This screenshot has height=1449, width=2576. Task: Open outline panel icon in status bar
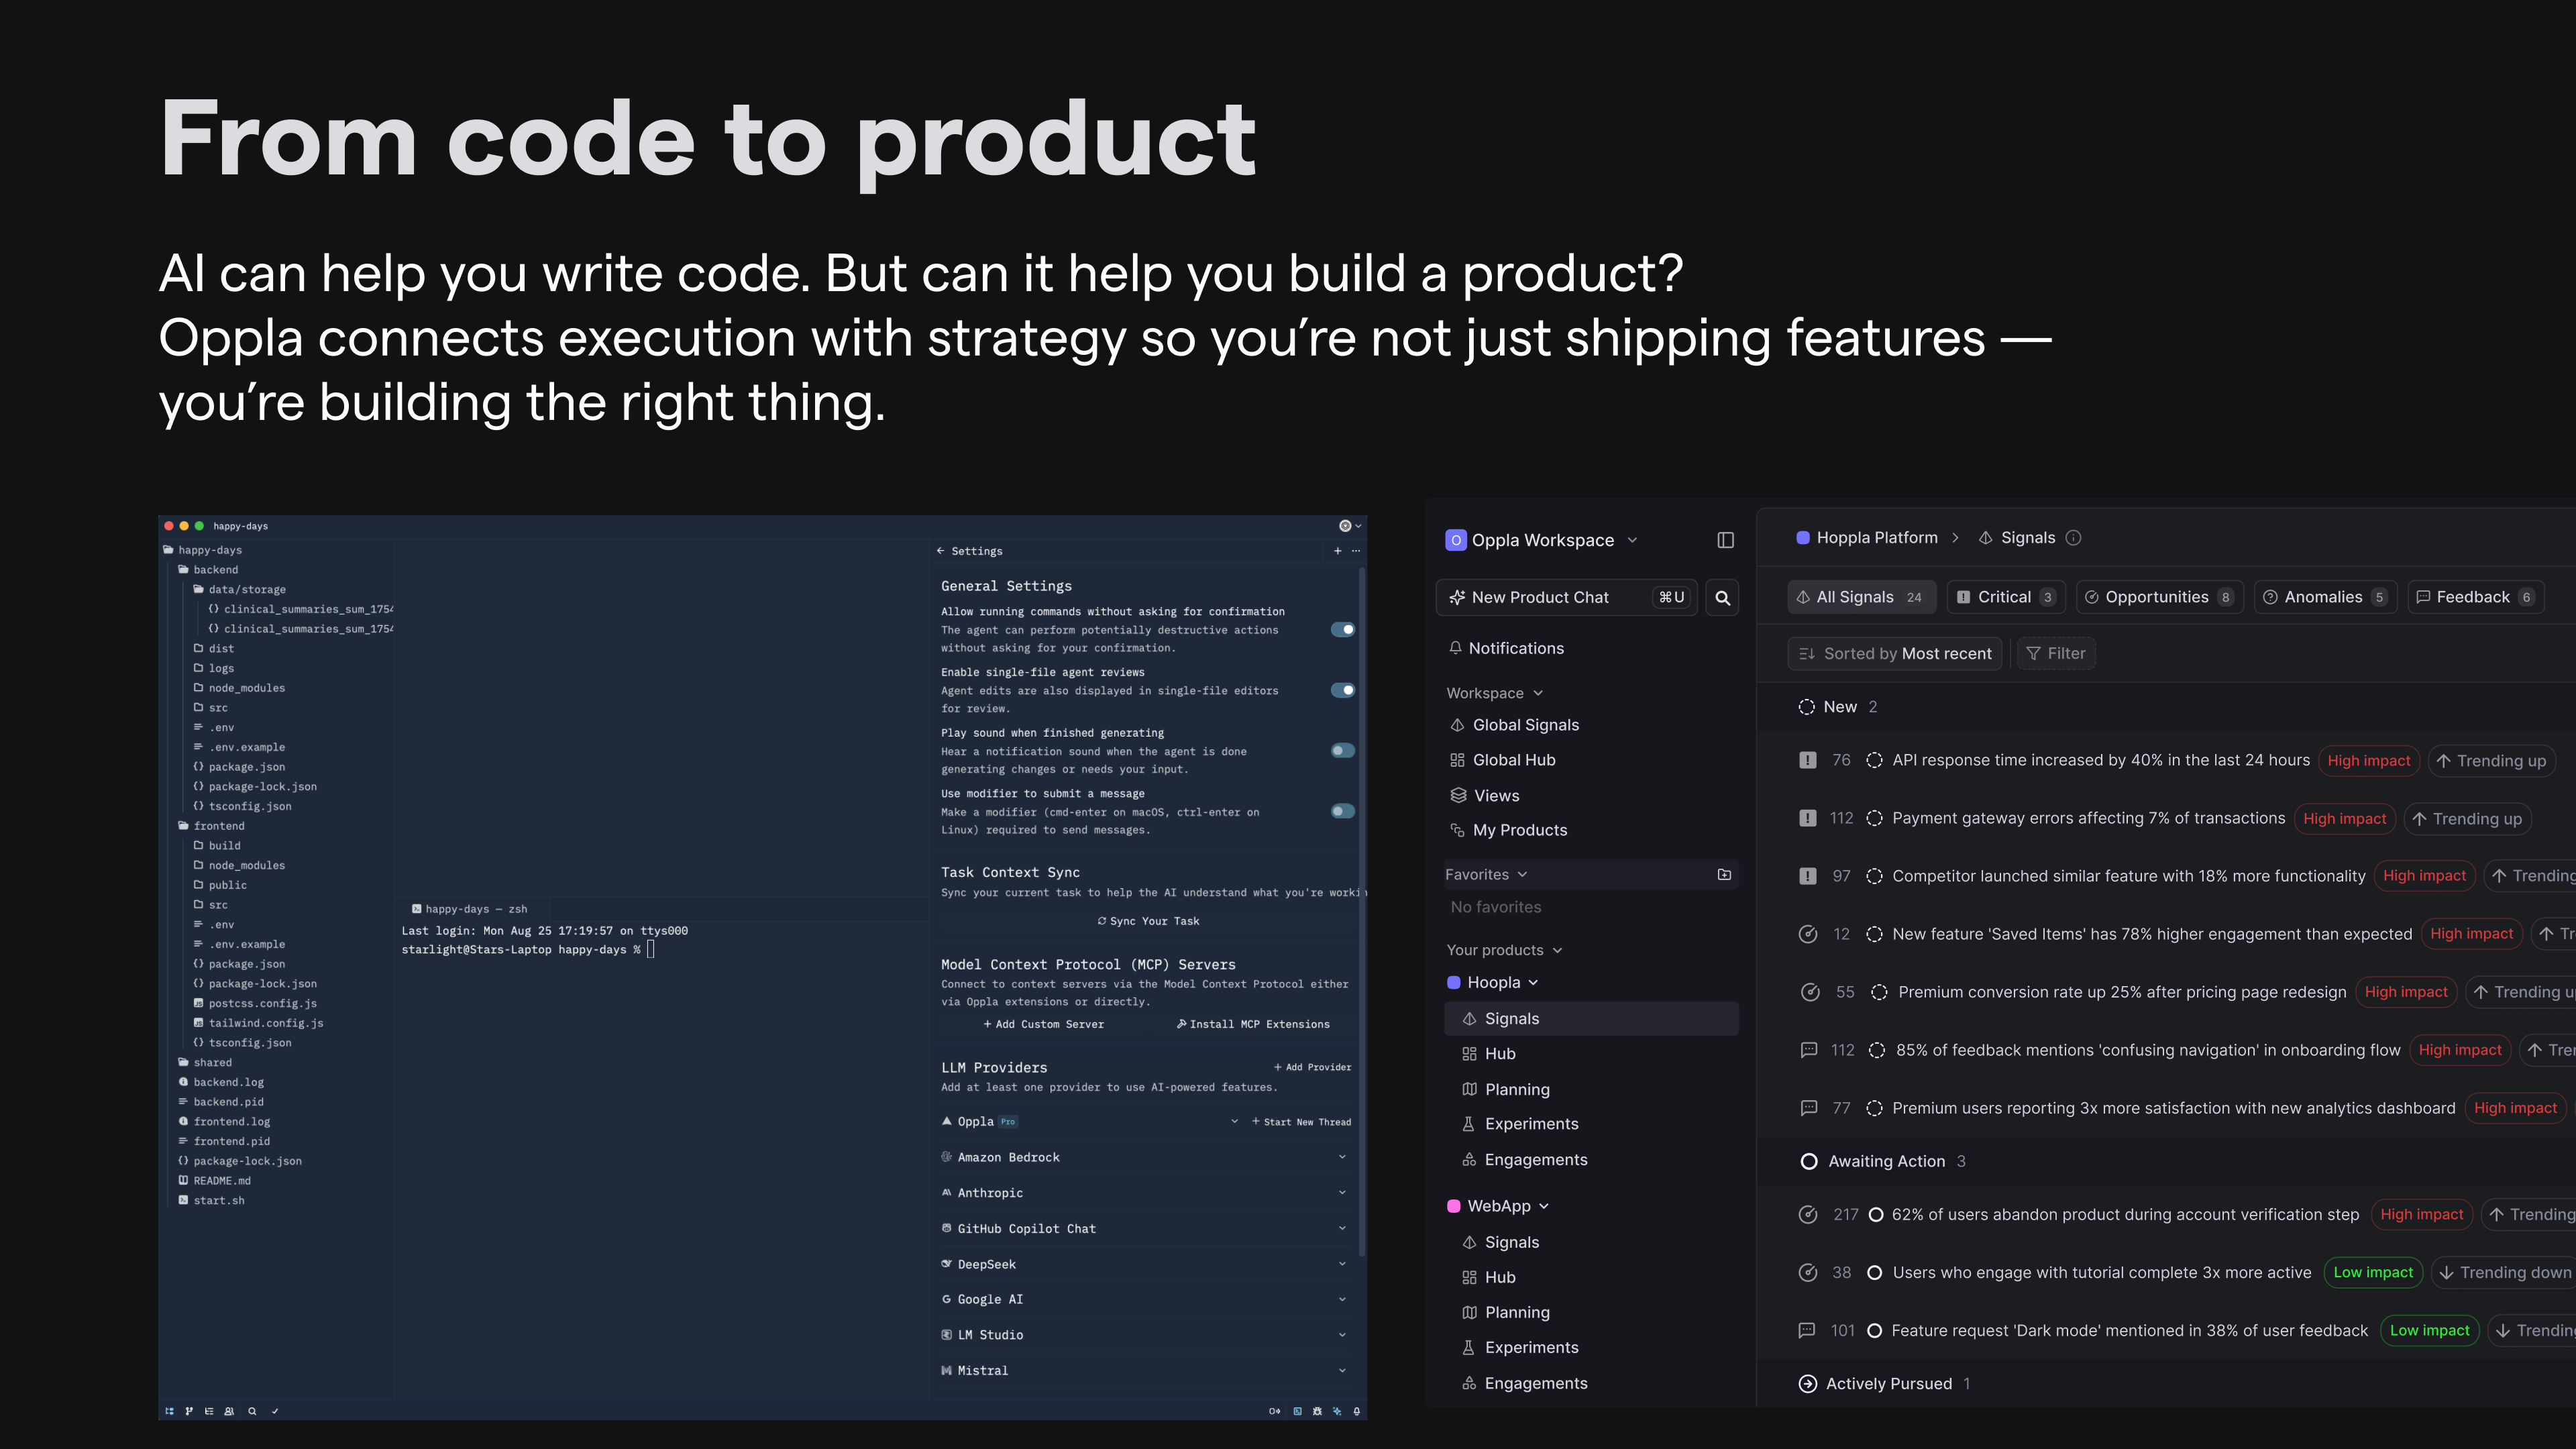209,1411
